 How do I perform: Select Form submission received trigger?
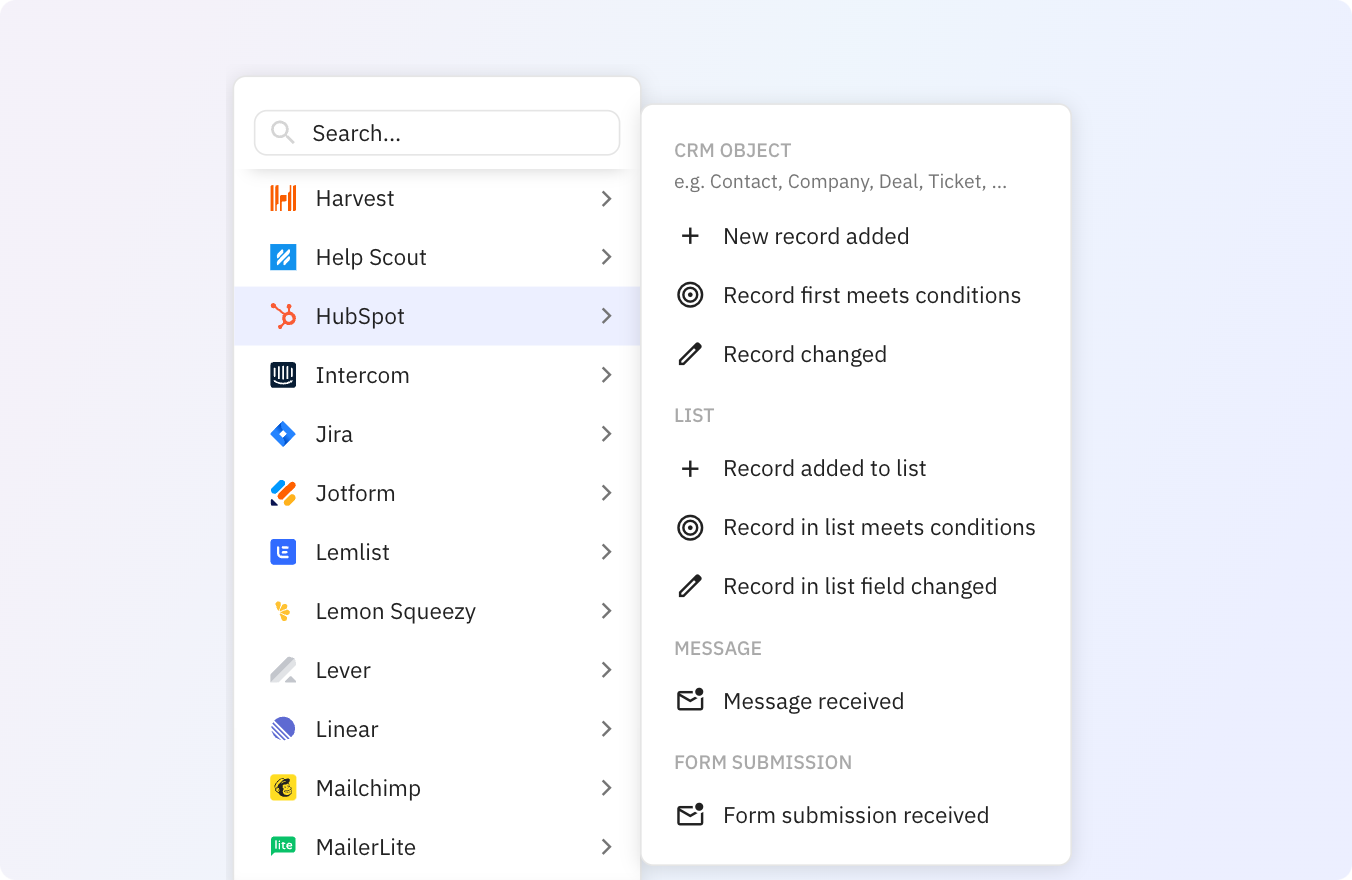(x=856, y=814)
